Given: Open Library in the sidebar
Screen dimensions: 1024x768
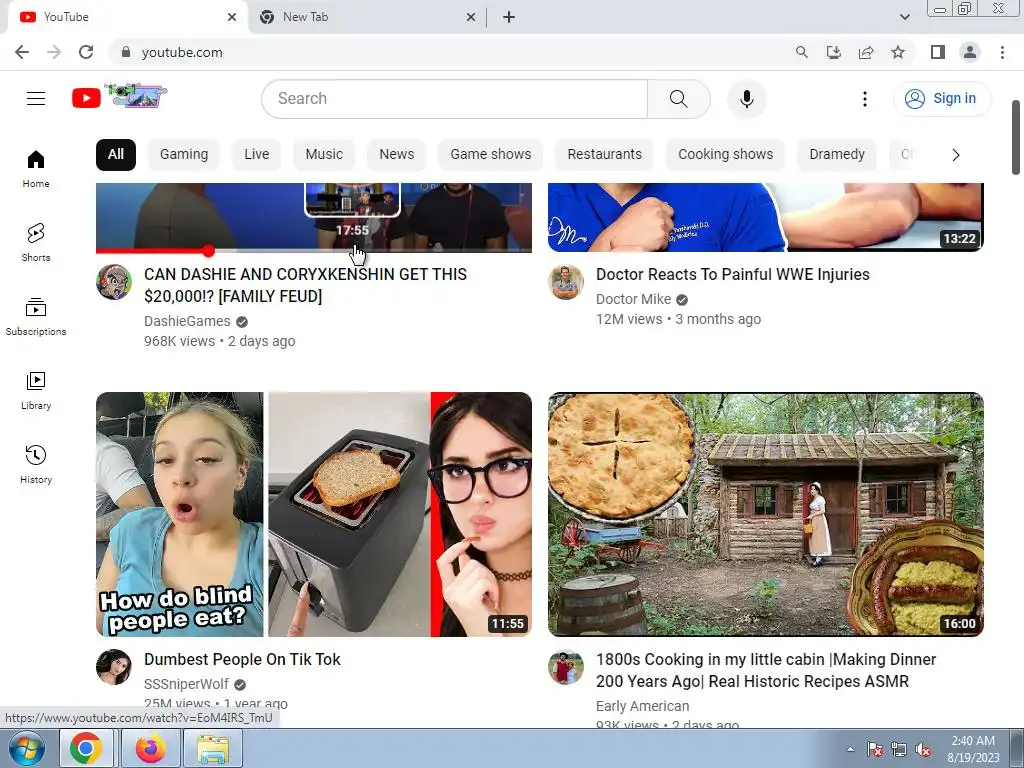Looking at the screenshot, I should tap(36, 391).
